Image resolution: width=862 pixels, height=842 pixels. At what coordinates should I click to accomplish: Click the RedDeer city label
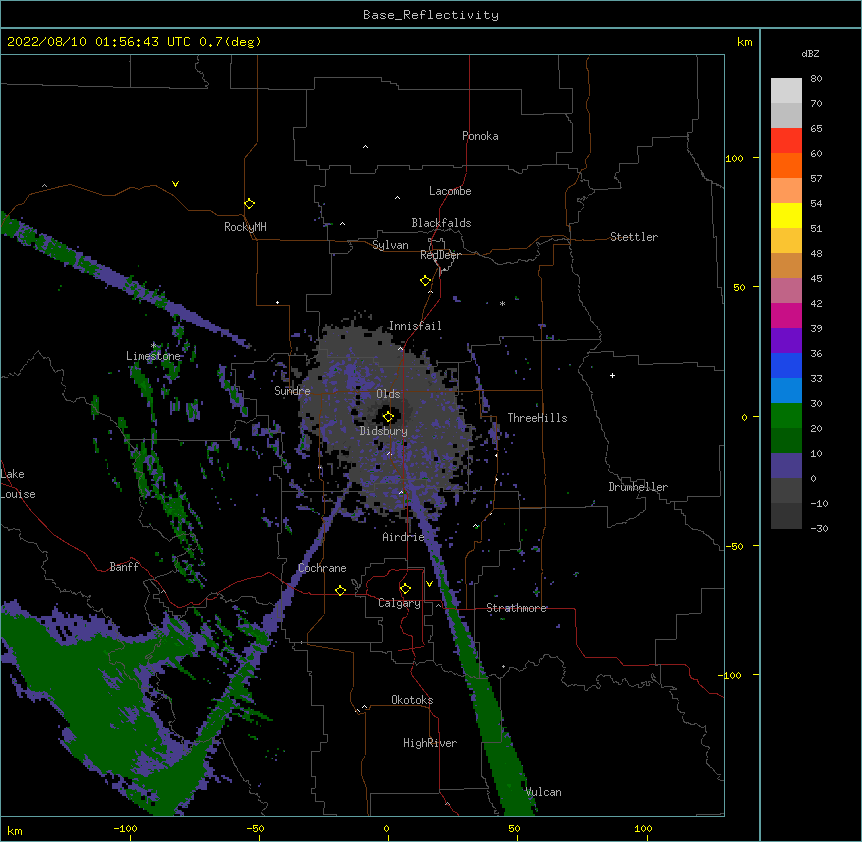440,255
